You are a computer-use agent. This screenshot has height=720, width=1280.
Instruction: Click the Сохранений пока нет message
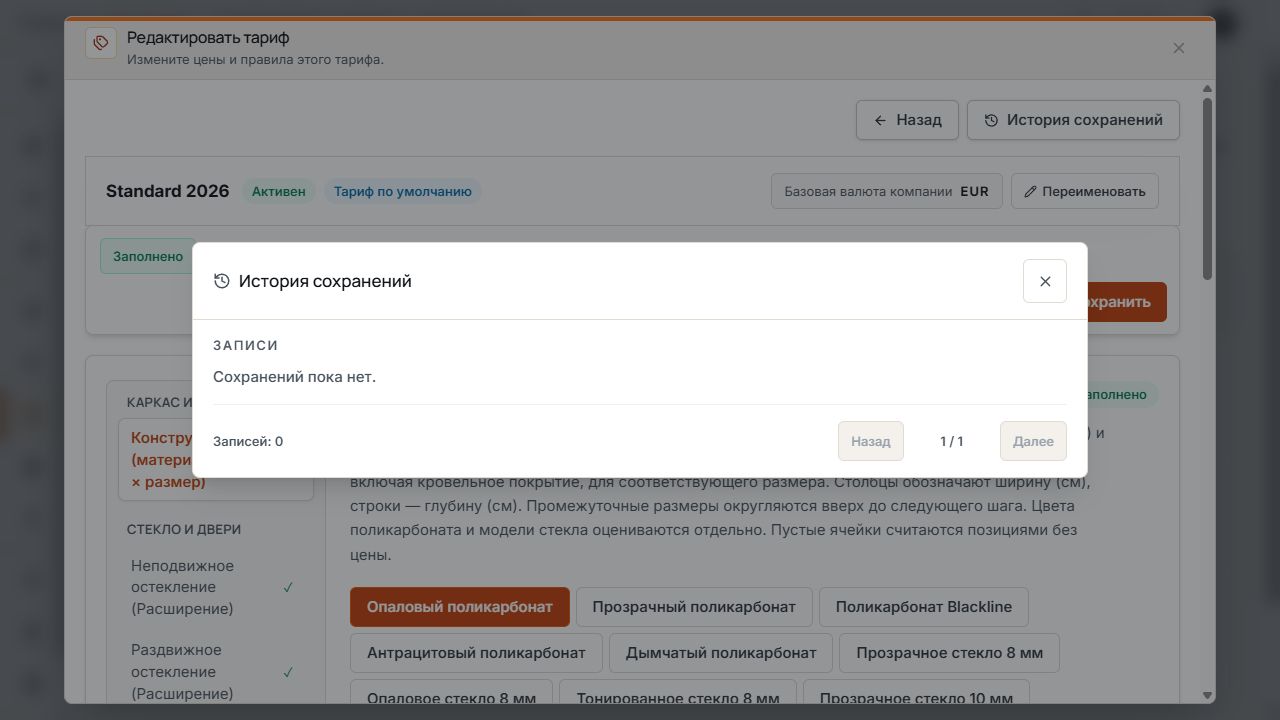coord(294,377)
